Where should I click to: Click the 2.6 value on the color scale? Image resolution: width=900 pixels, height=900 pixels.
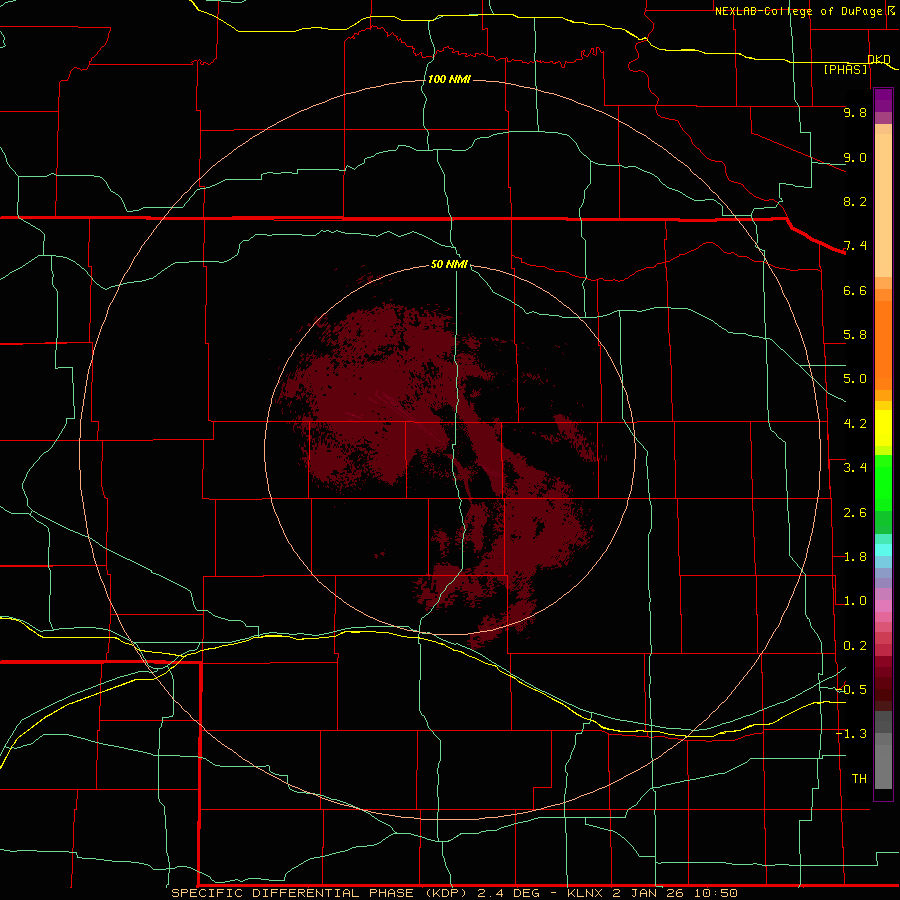pyautogui.click(x=855, y=513)
